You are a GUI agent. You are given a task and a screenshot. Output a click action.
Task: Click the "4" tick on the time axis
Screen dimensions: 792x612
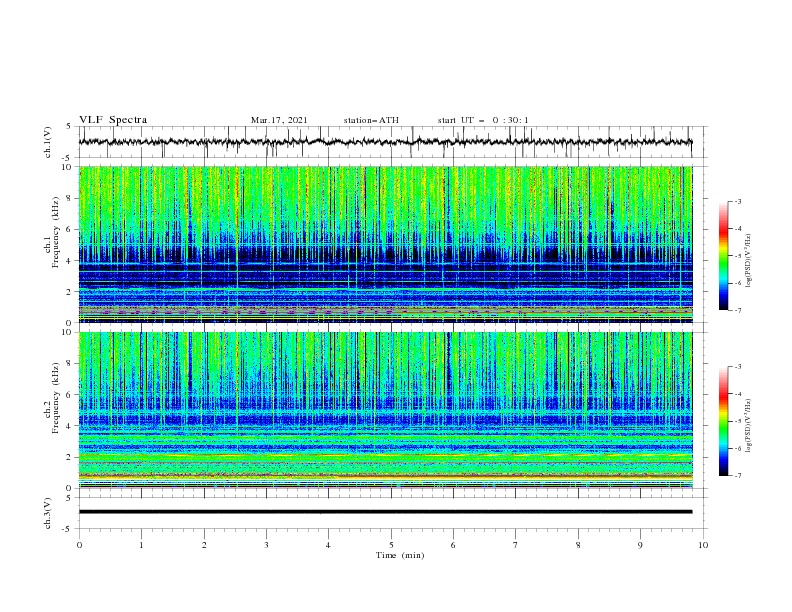coord(328,545)
